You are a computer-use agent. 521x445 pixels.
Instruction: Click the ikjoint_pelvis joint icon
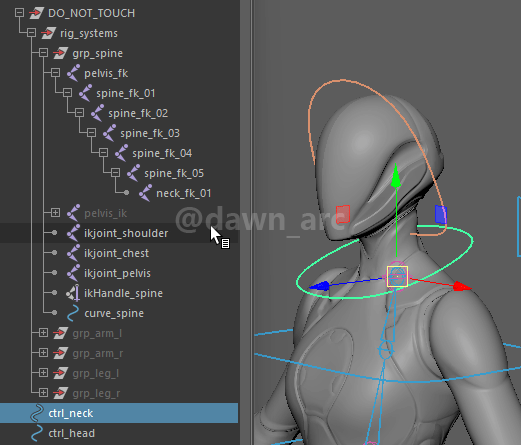73,273
